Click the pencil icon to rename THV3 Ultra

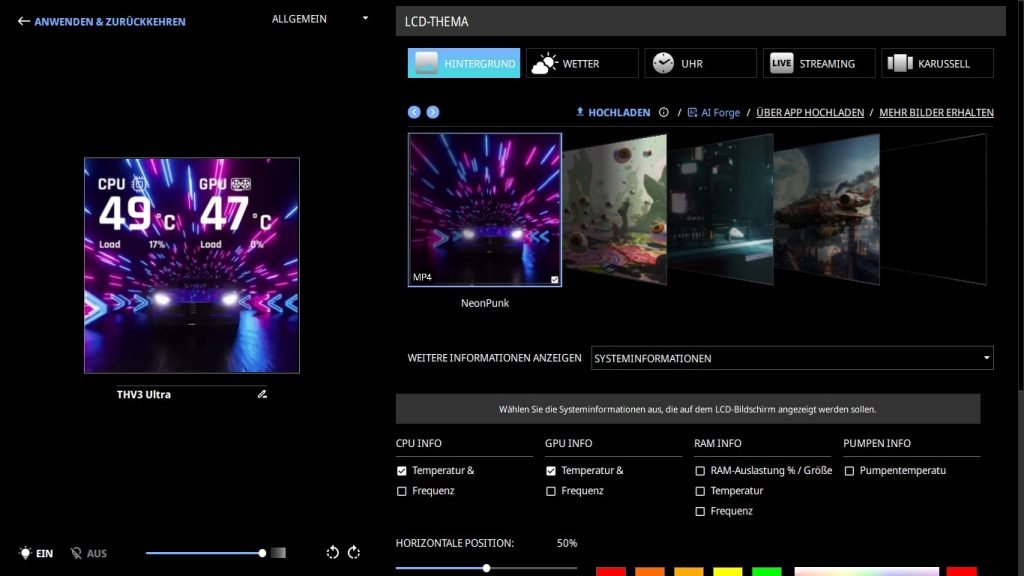(x=262, y=395)
